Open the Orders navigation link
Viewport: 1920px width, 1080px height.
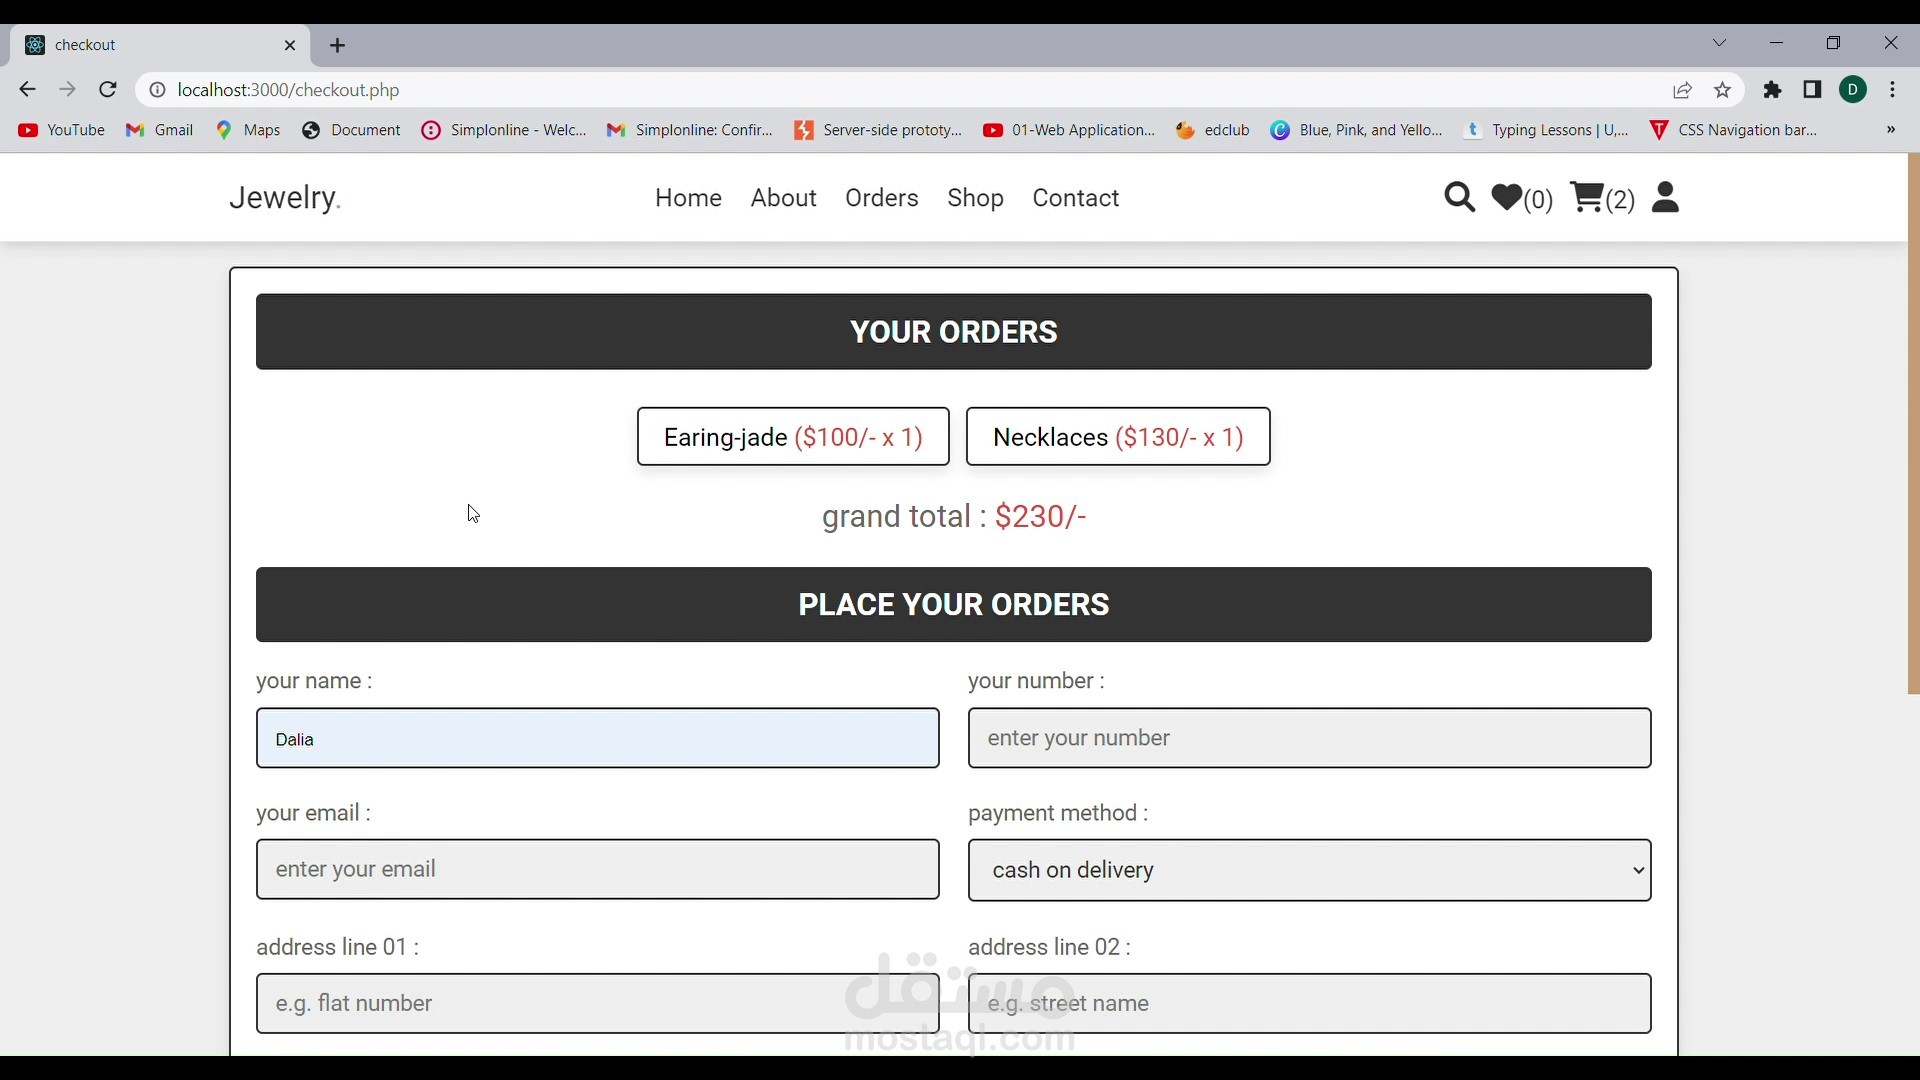coord(881,198)
